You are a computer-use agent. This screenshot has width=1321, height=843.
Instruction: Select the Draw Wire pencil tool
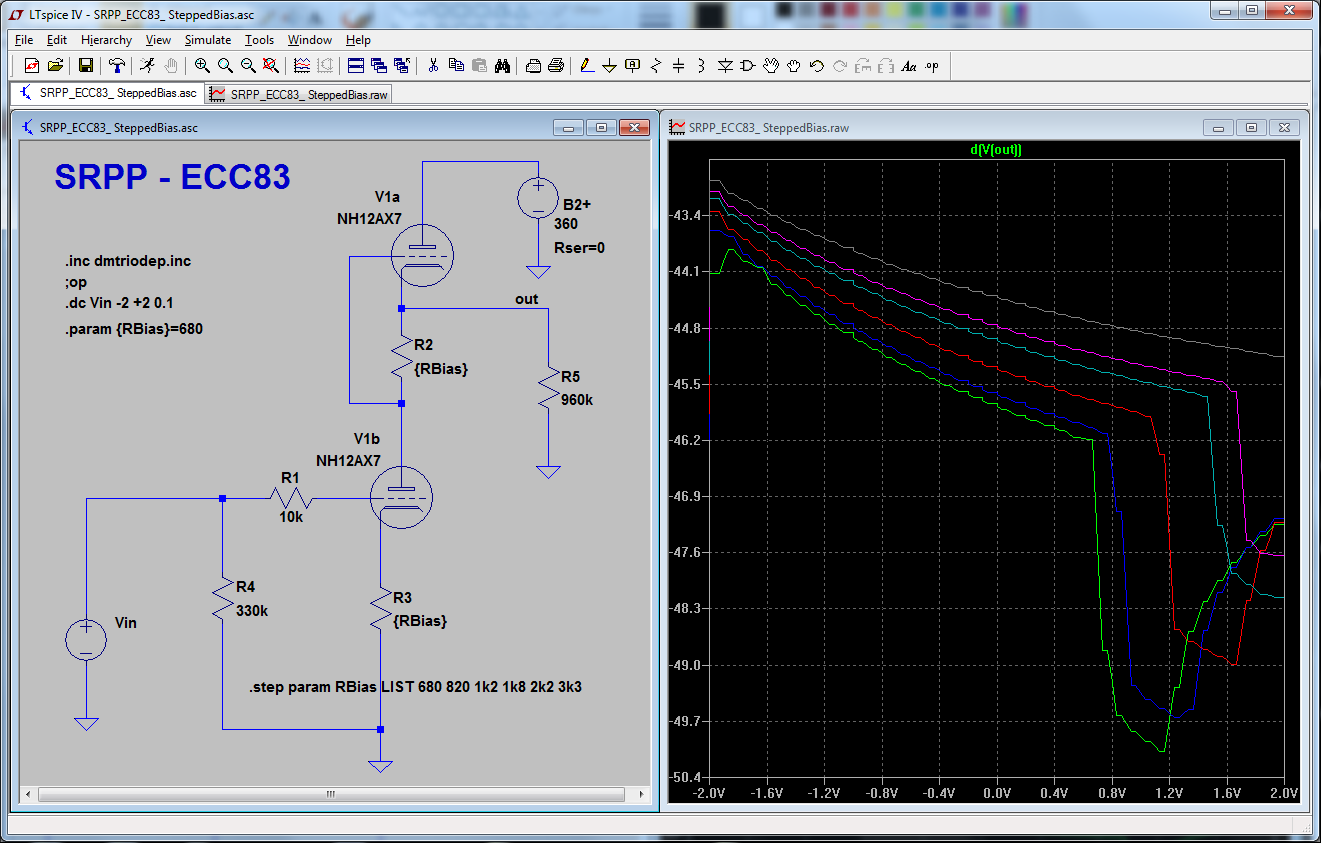coord(586,66)
